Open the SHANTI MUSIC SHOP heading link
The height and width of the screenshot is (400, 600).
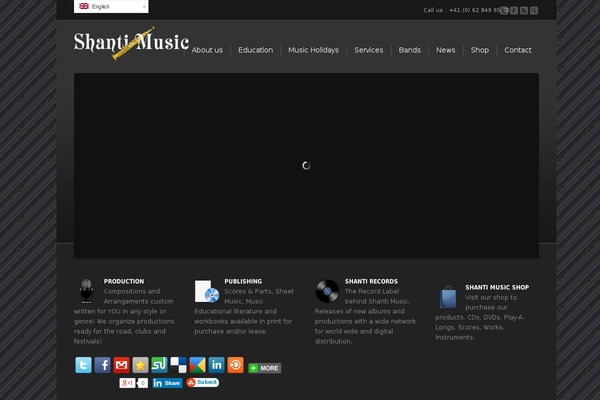click(x=497, y=287)
